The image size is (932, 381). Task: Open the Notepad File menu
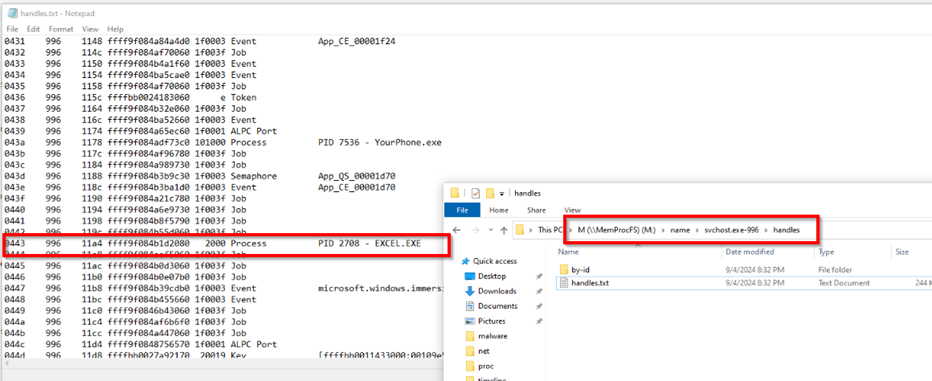(12, 29)
